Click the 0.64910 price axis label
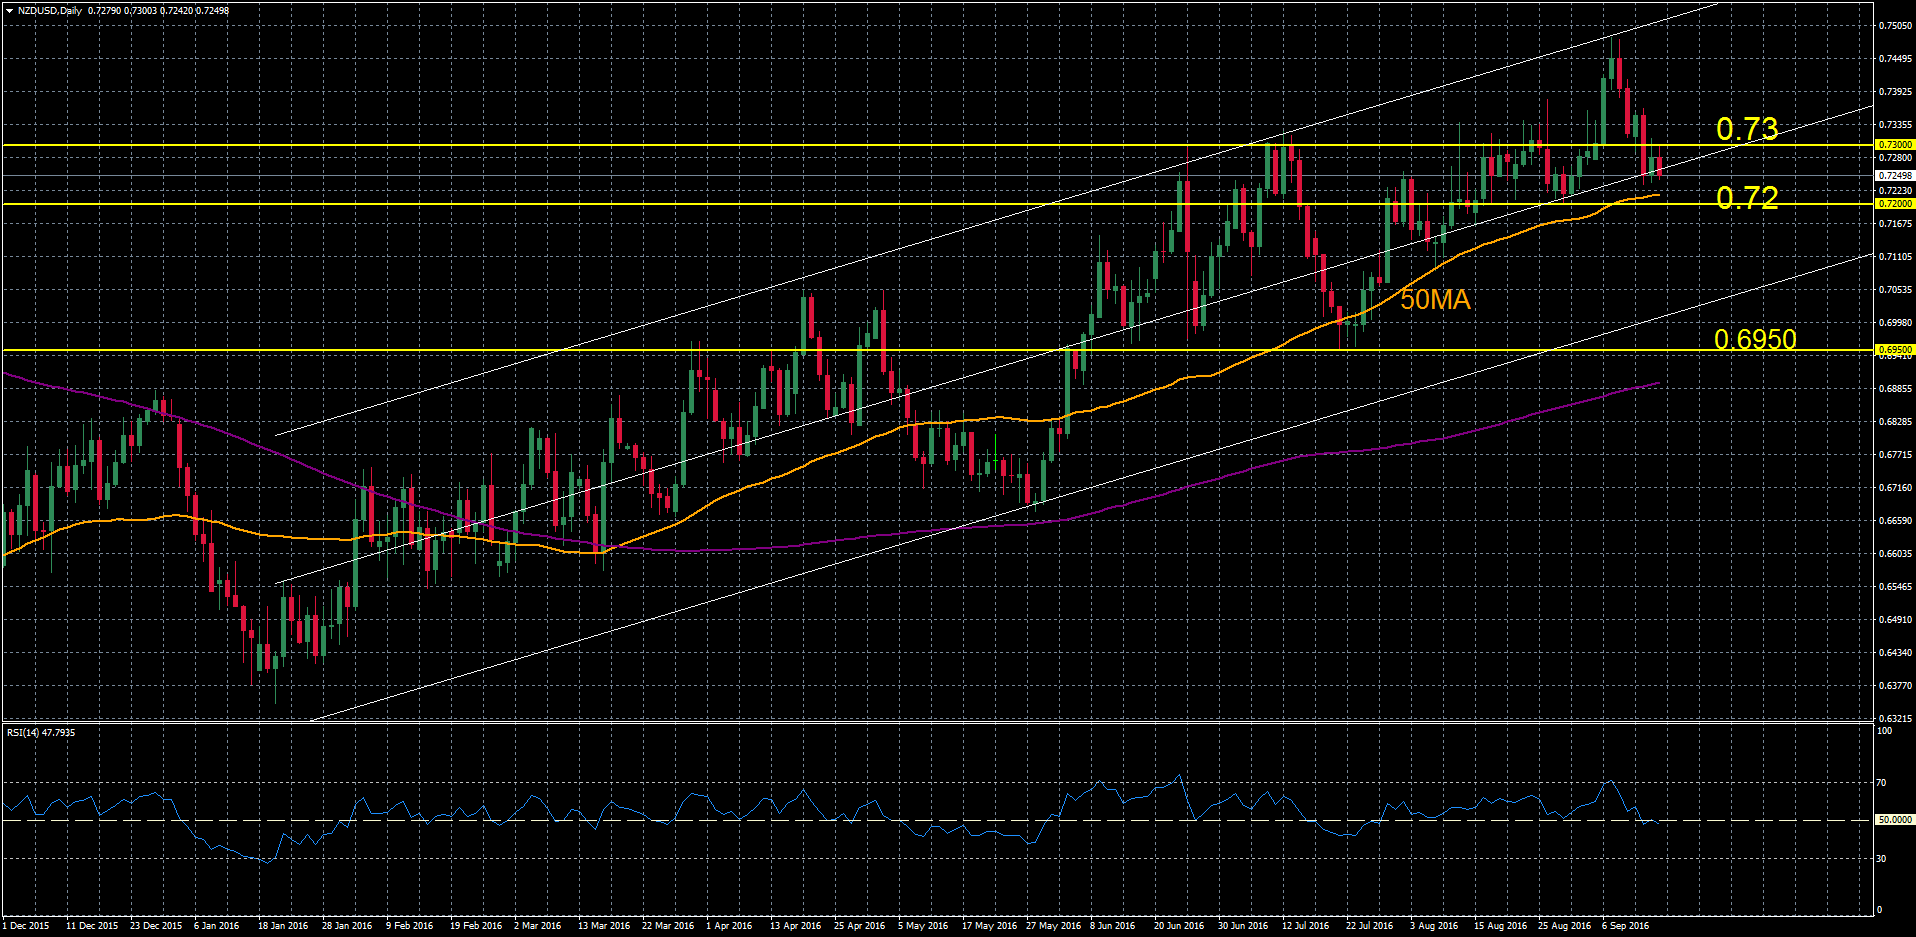The image size is (1916, 937). (x=1896, y=620)
